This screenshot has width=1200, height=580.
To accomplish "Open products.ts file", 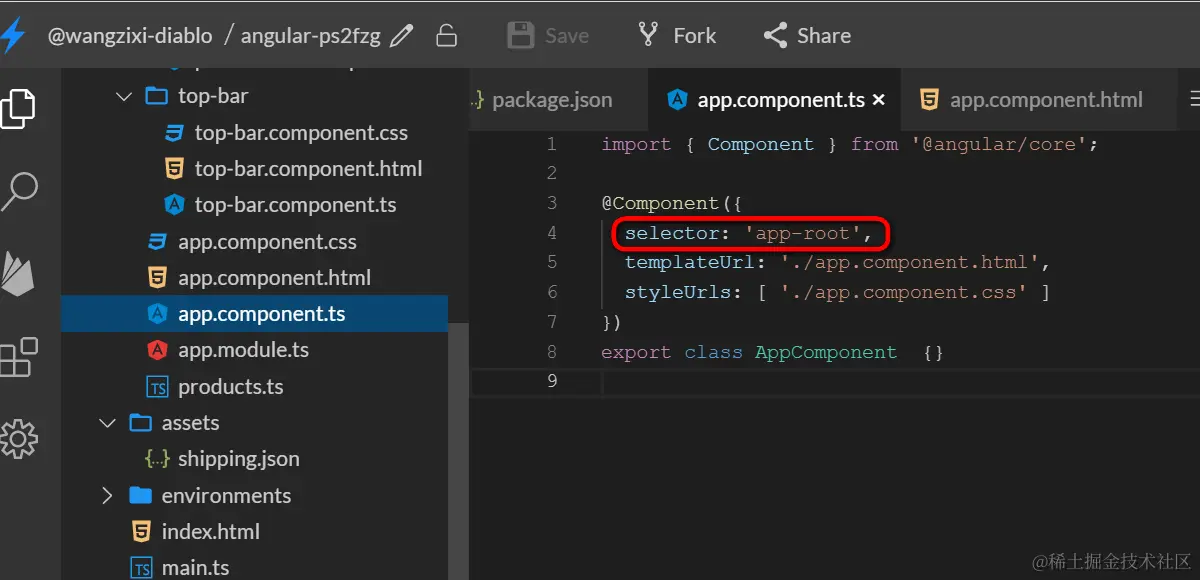I will click(230, 387).
